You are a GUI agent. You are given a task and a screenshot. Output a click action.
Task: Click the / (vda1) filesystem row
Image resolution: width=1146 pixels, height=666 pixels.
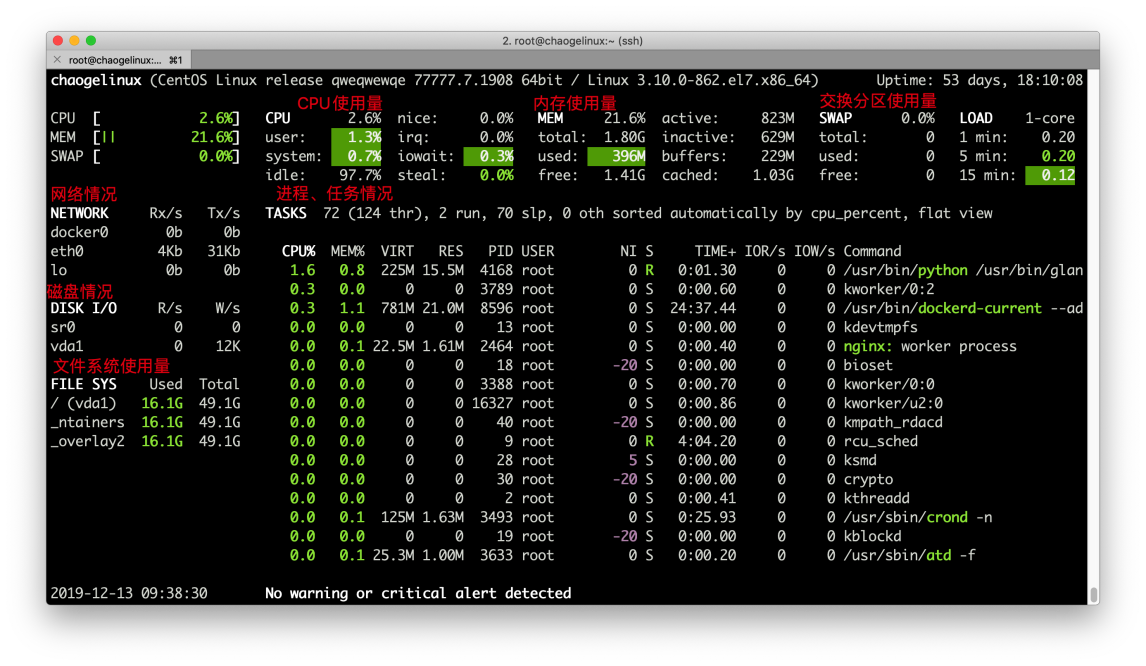(x=145, y=404)
